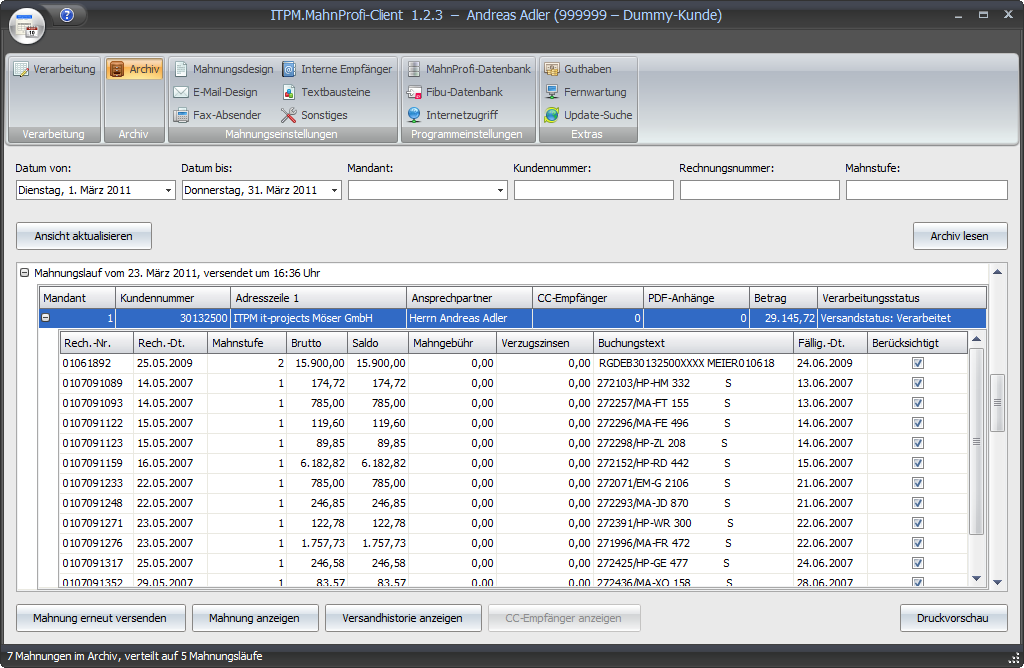
Task: Open the Datum von date dropdown
Action: (168, 191)
